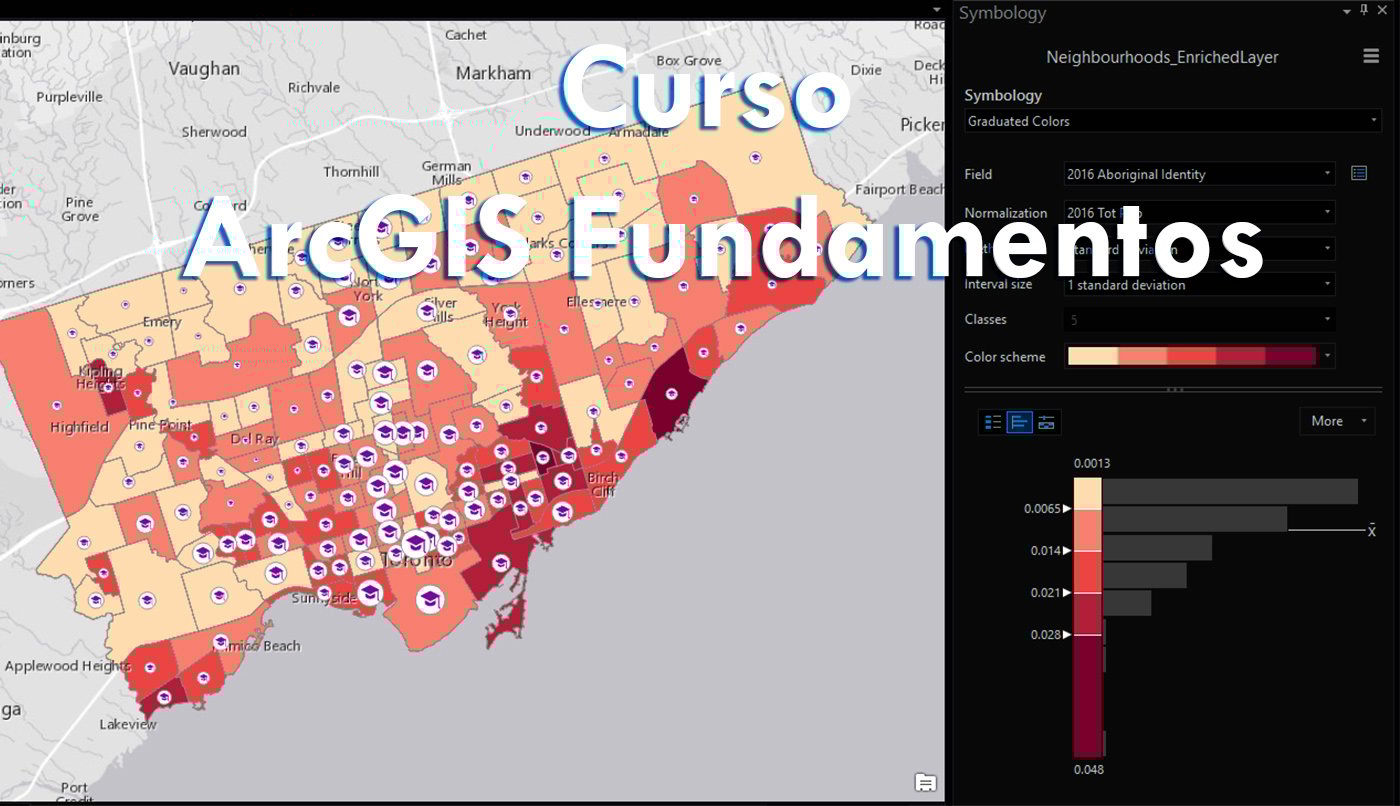Open the Scales tab icon
This screenshot has width=1400, height=806.
pos(1046,422)
